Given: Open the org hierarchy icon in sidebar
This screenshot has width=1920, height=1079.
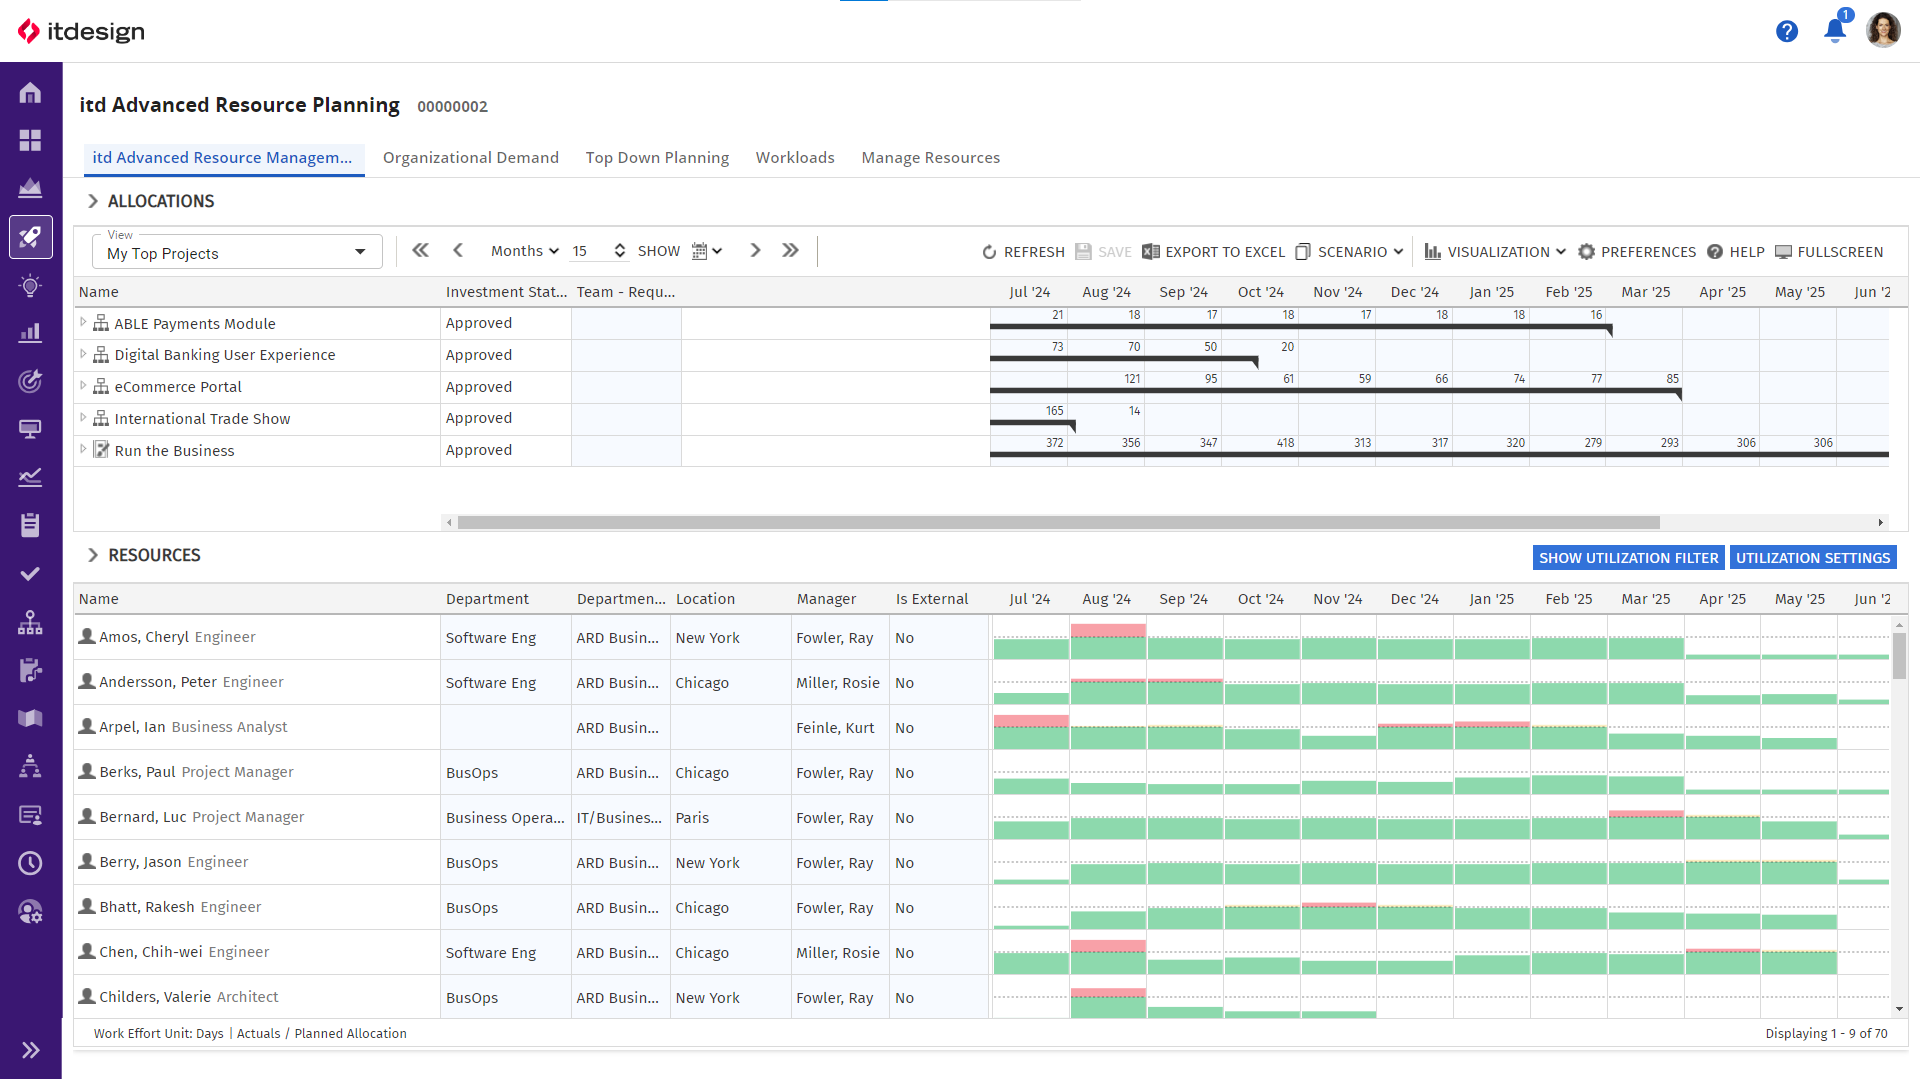Looking at the screenshot, I should coord(30,622).
